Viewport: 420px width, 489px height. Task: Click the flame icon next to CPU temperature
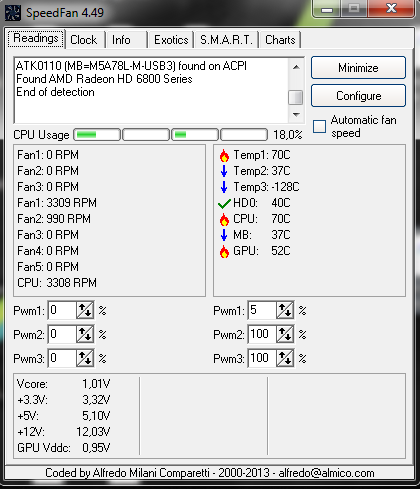coord(224,219)
